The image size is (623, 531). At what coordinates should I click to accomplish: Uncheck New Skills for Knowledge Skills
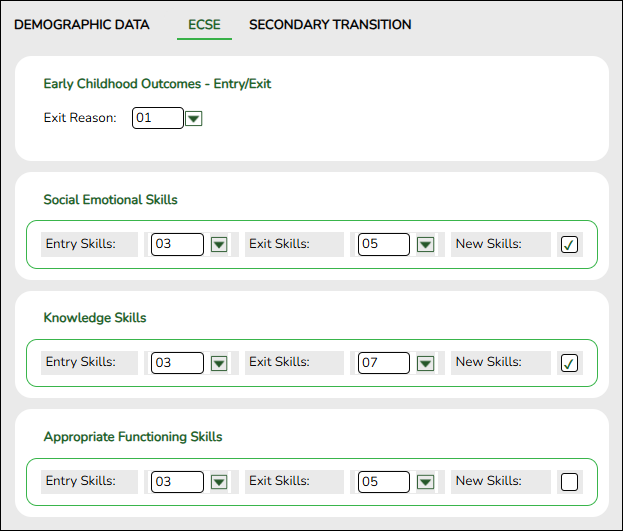(569, 363)
